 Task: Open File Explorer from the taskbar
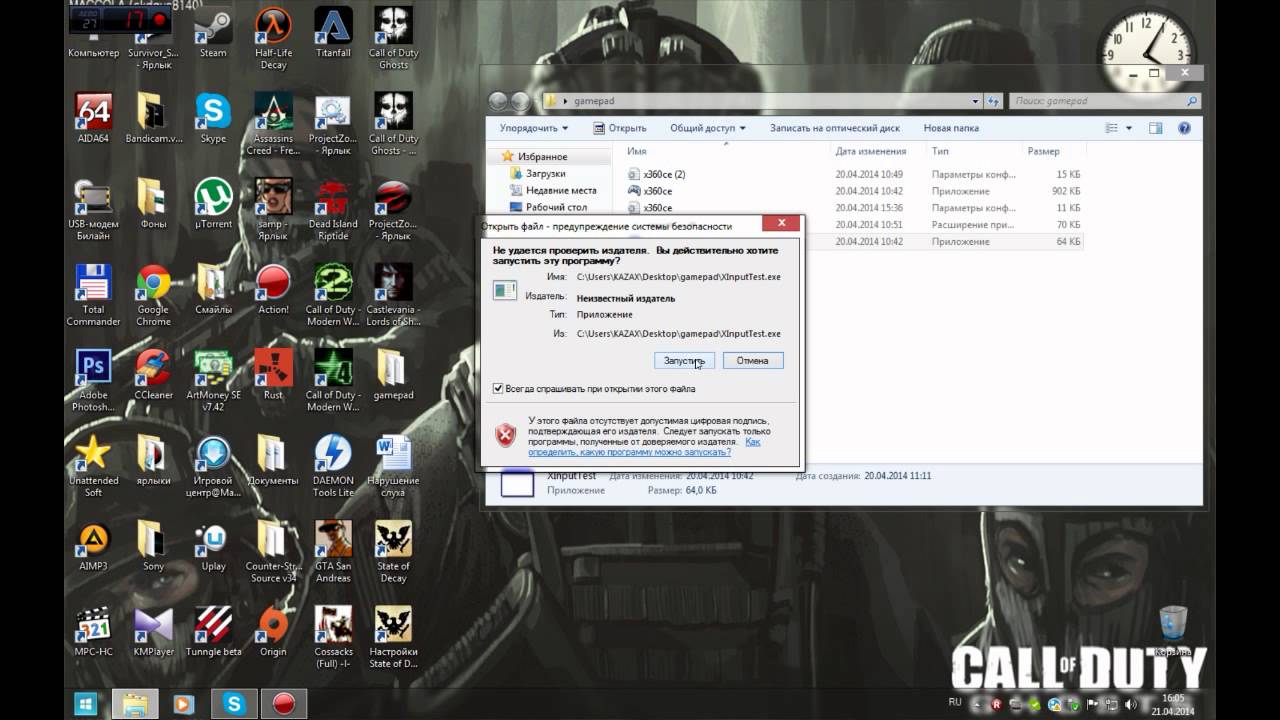click(x=135, y=704)
